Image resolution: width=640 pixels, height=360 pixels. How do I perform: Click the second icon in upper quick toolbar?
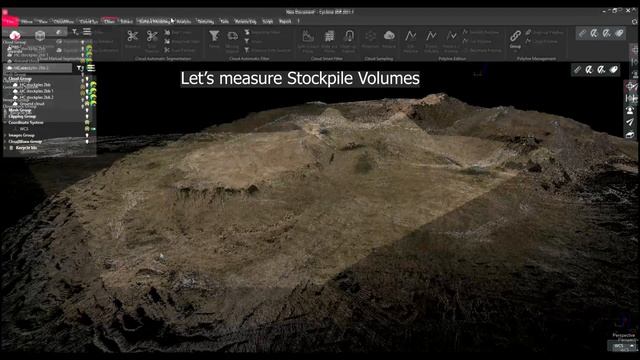click(594, 33)
